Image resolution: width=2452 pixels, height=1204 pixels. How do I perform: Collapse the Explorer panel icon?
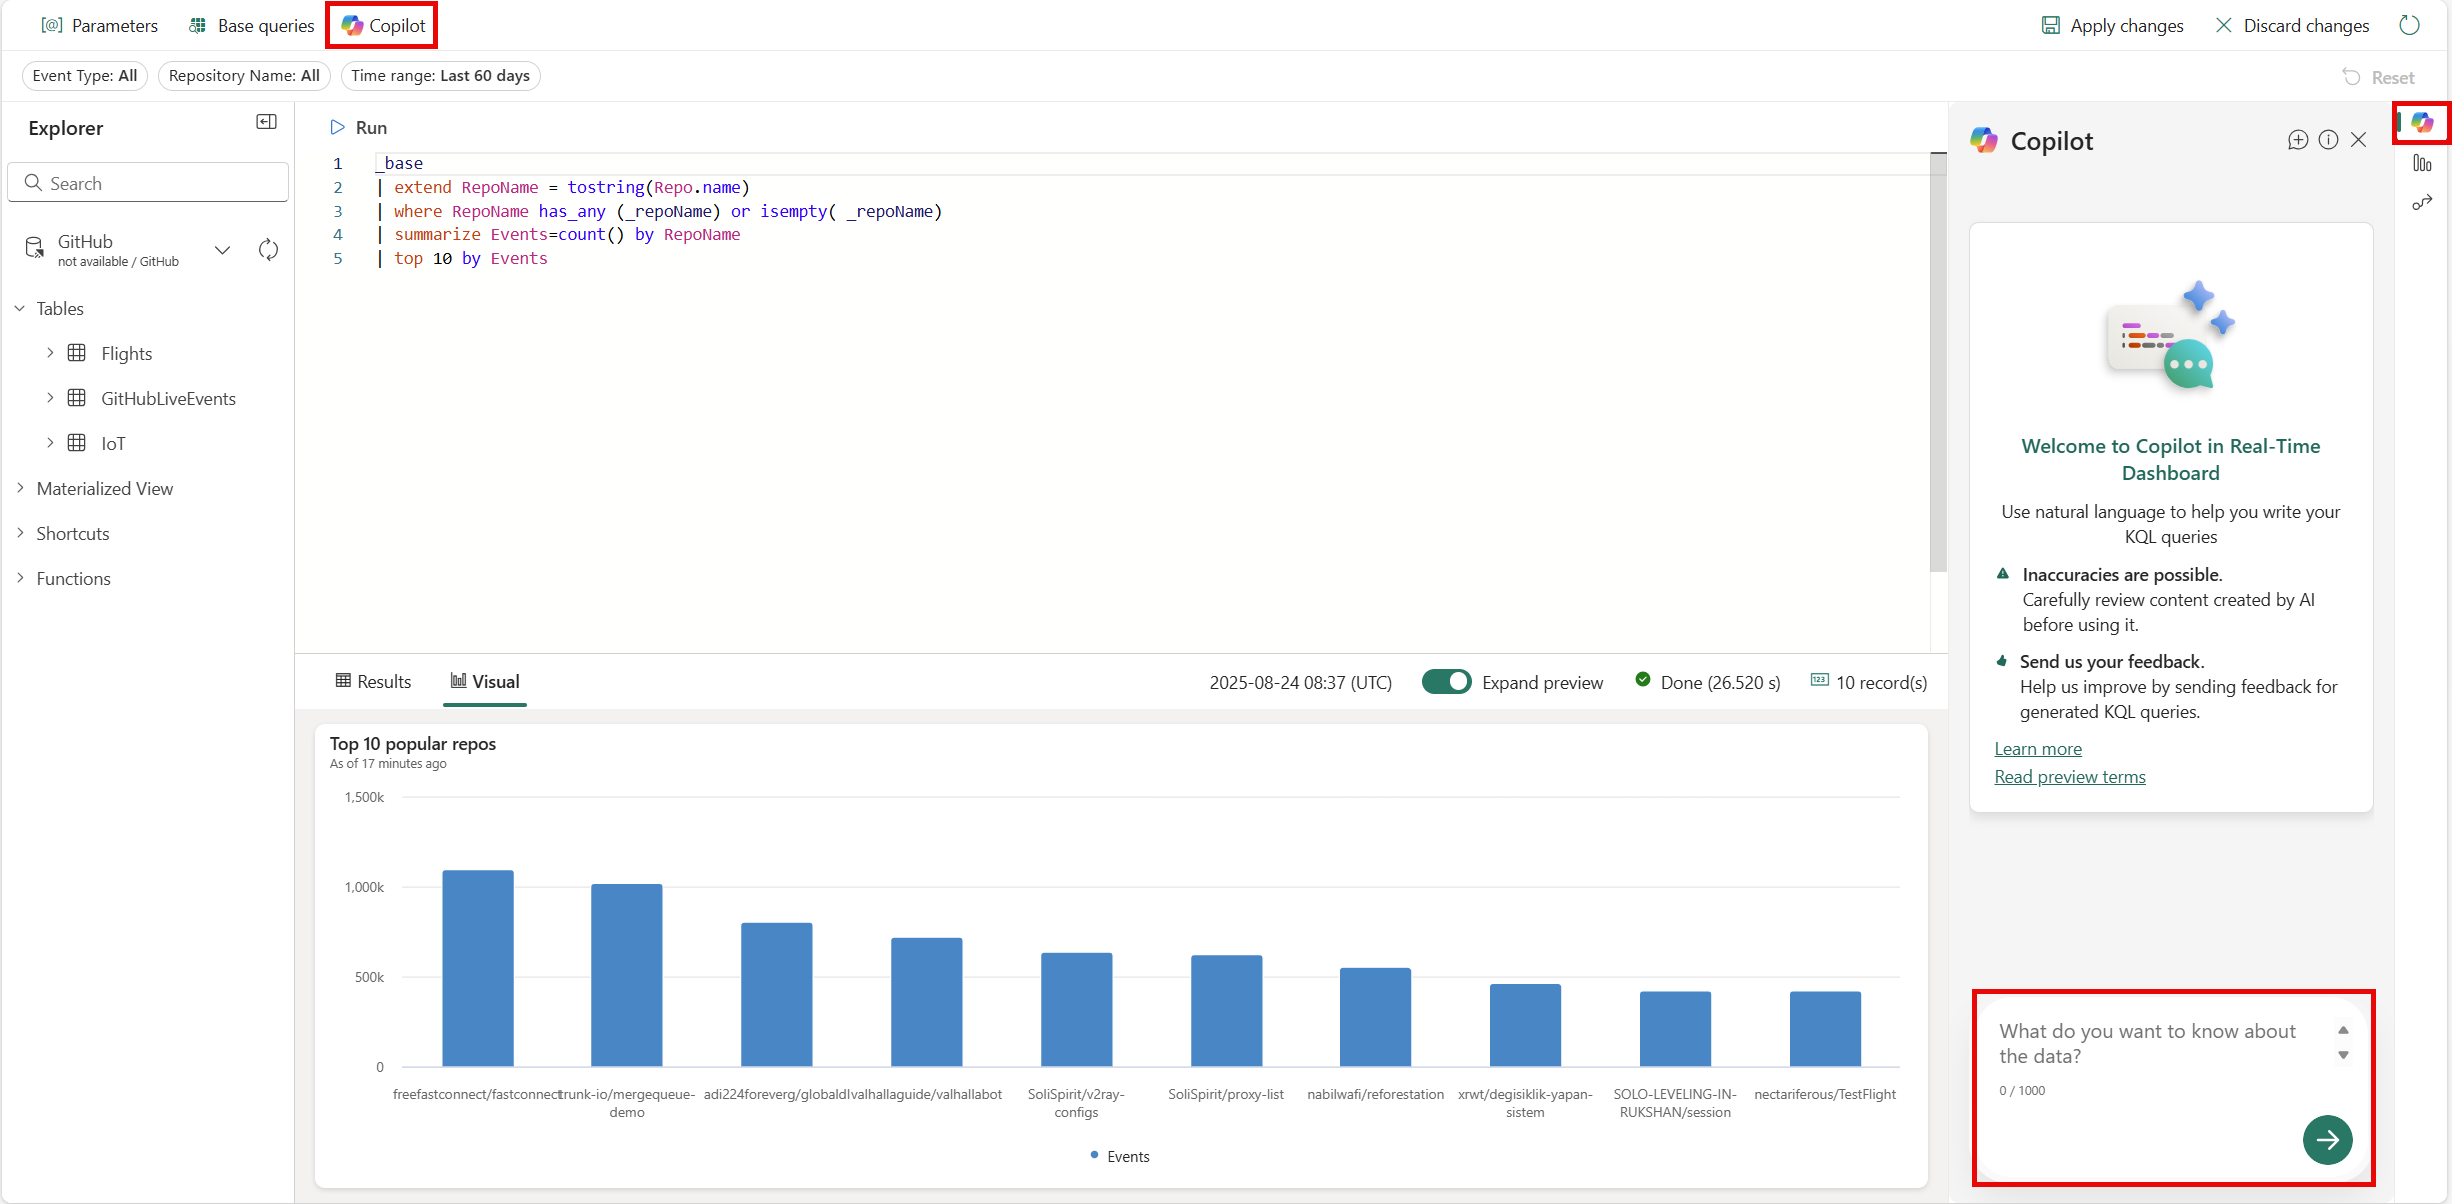pos(266,122)
